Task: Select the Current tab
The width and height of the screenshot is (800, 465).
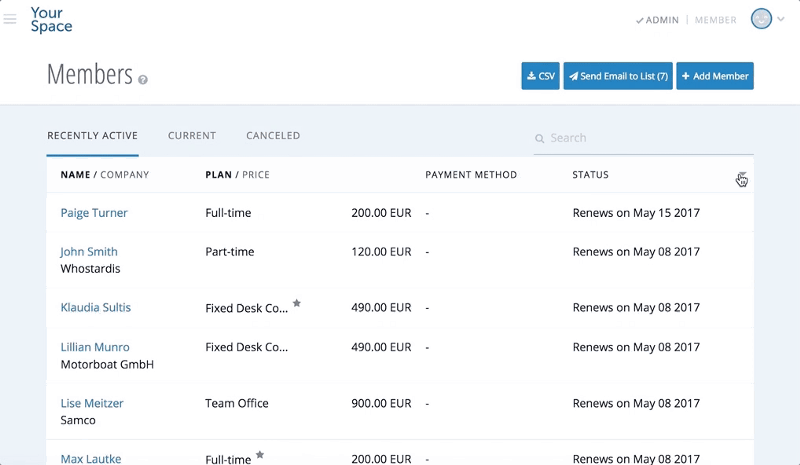Action: (192, 136)
